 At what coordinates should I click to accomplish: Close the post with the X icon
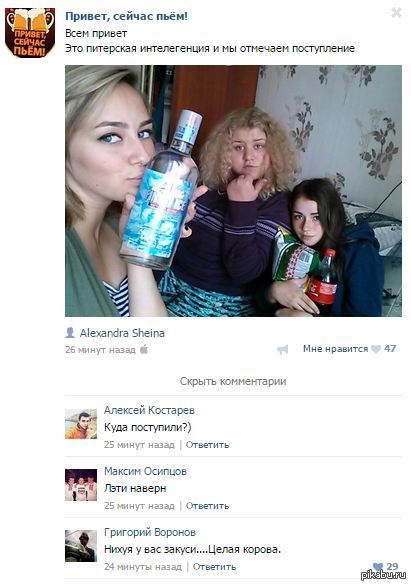coord(396,13)
